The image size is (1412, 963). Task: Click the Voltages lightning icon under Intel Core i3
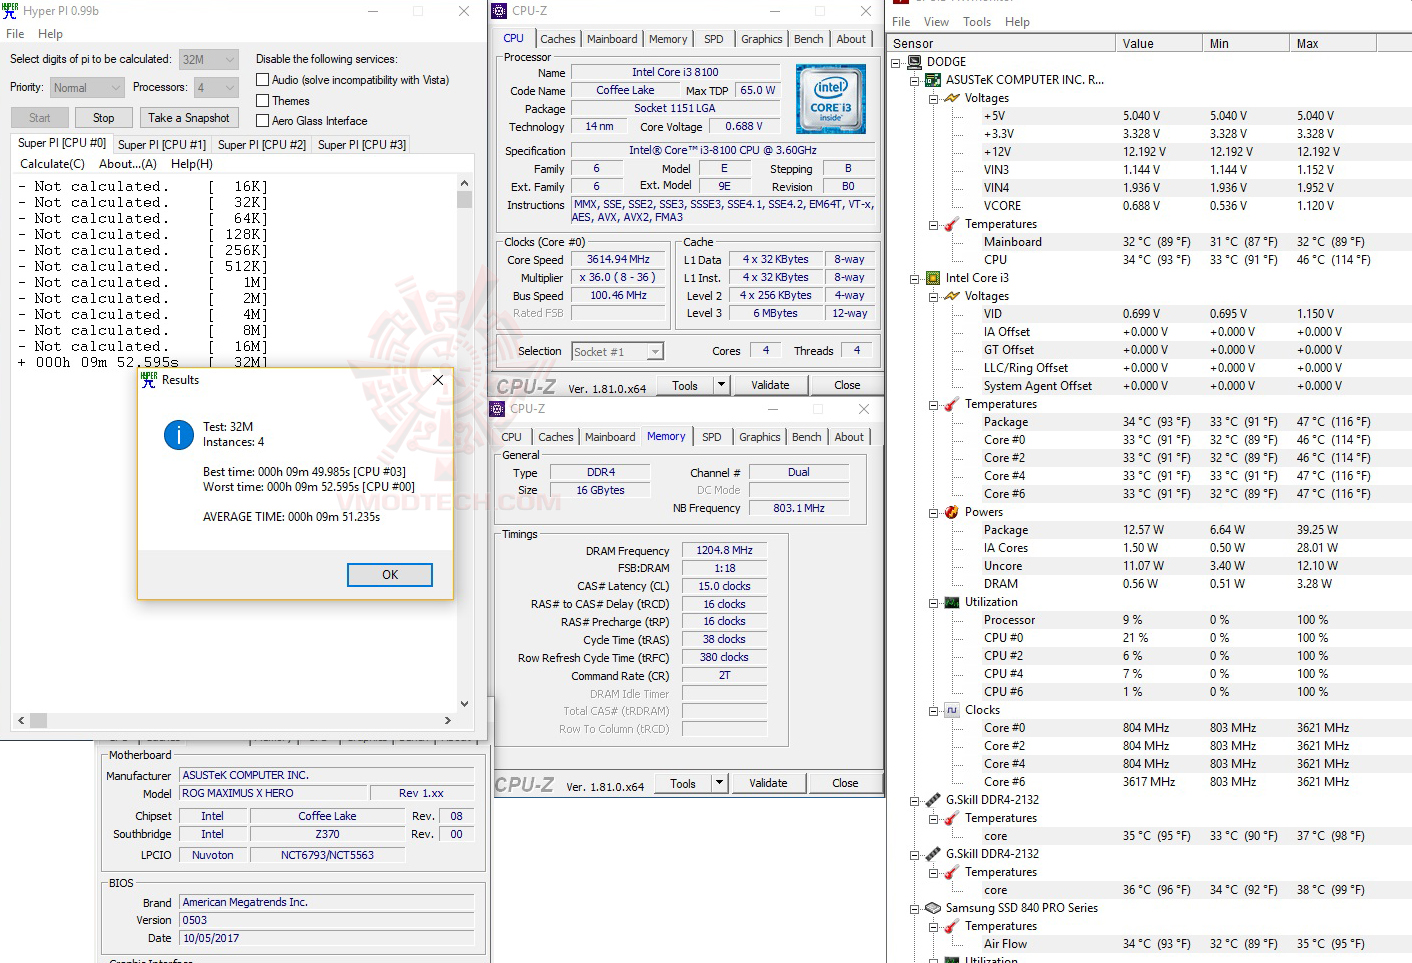point(952,296)
